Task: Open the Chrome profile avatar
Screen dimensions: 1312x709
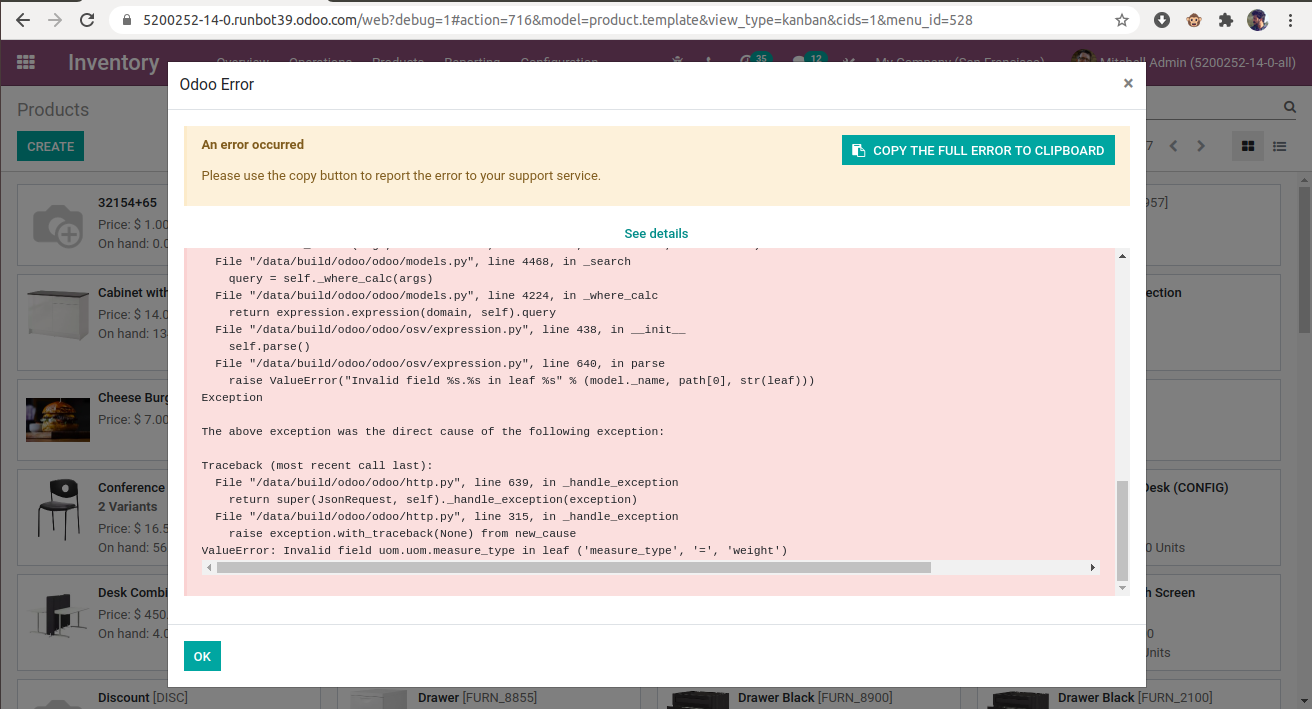Action: coord(1257,20)
